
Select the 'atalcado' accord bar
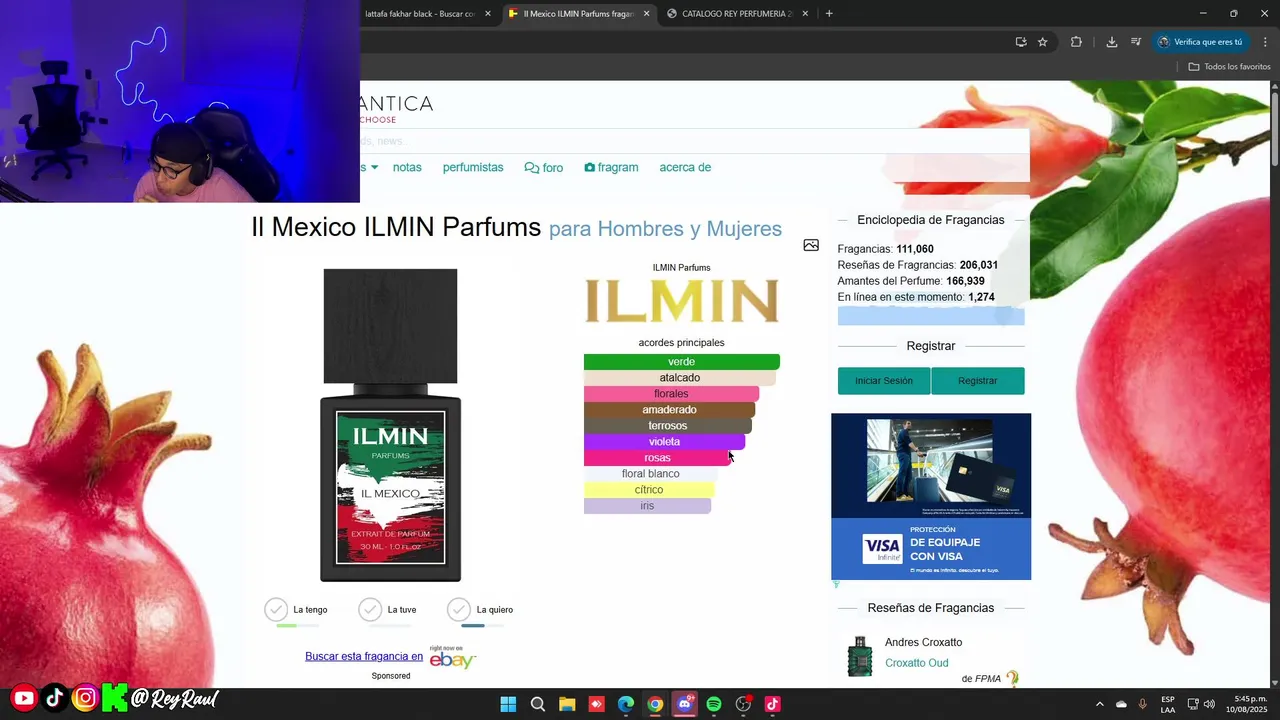(680, 378)
